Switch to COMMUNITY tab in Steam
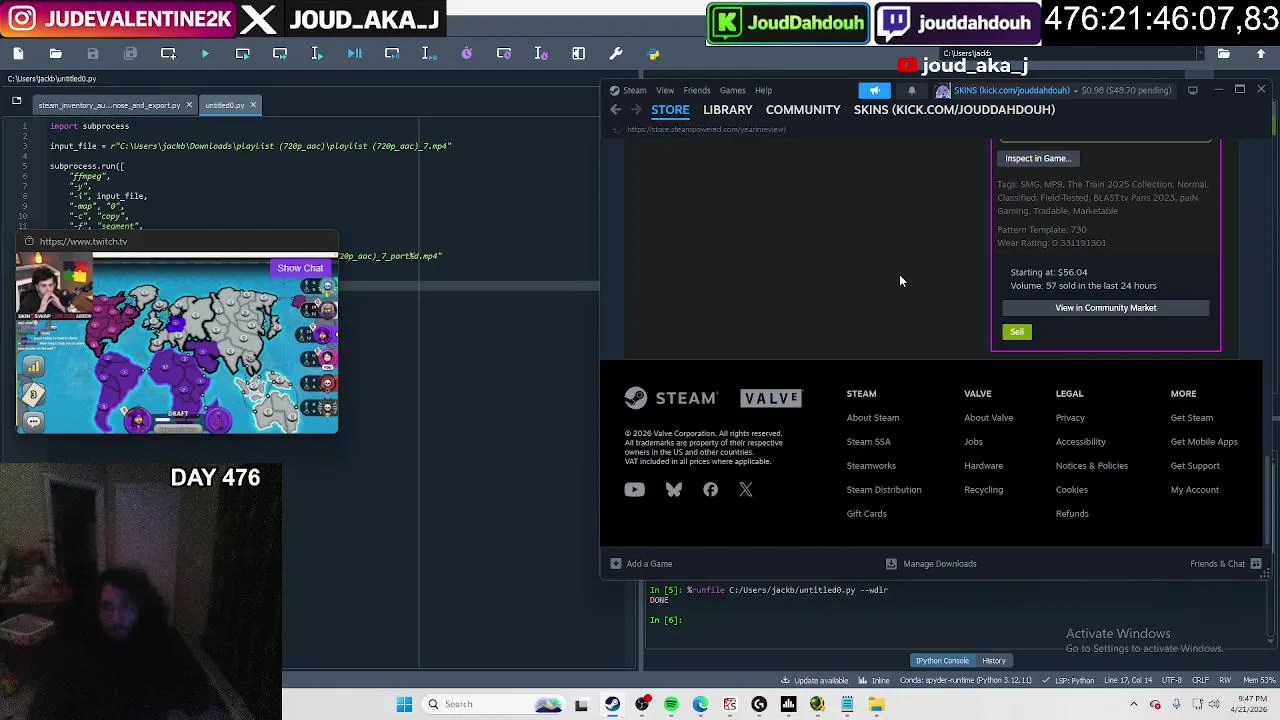1280x720 pixels. (x=803, y=110)
